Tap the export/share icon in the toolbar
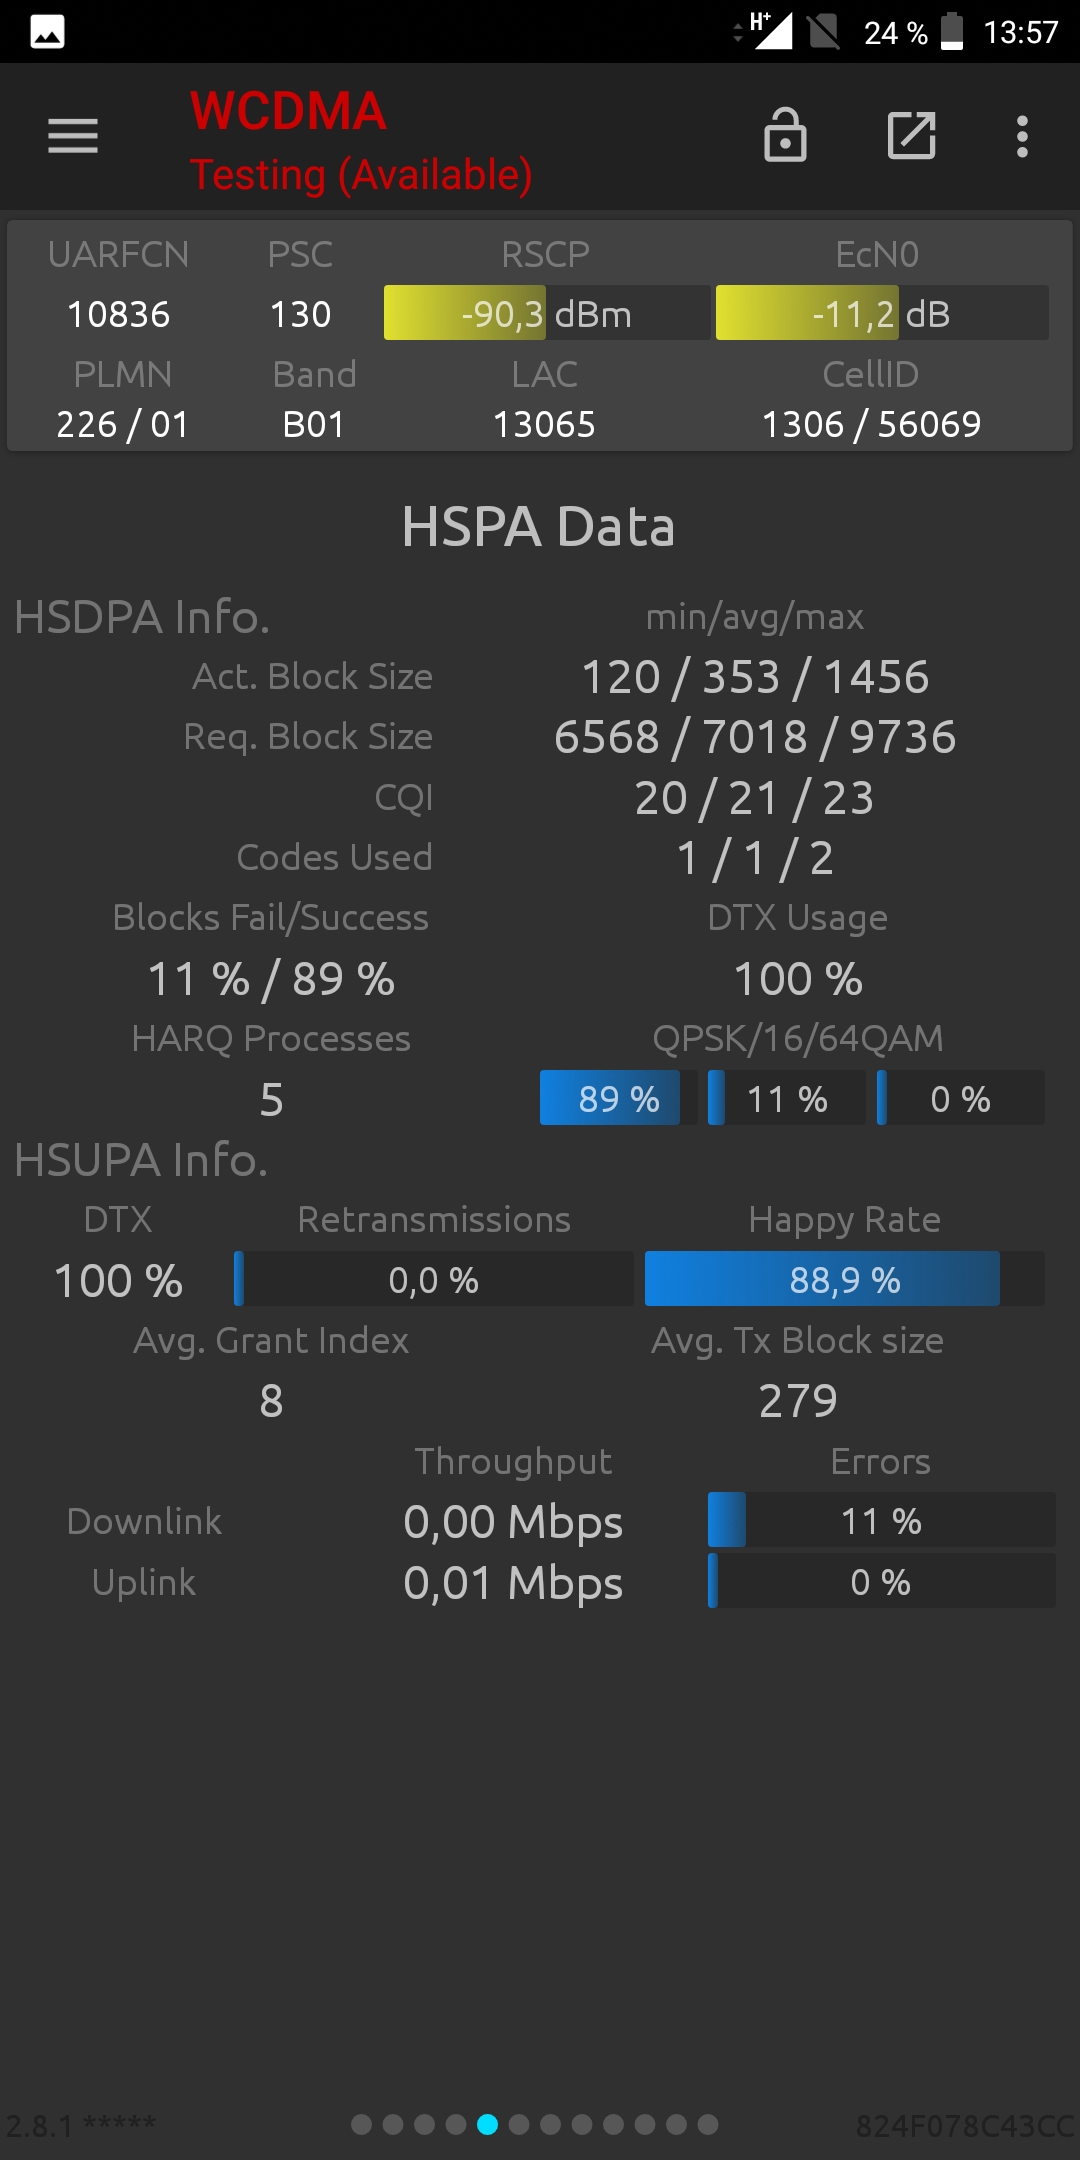The height and width of the screenshot is (2160, 1080). pyautogui.click(x=912, y=136)
